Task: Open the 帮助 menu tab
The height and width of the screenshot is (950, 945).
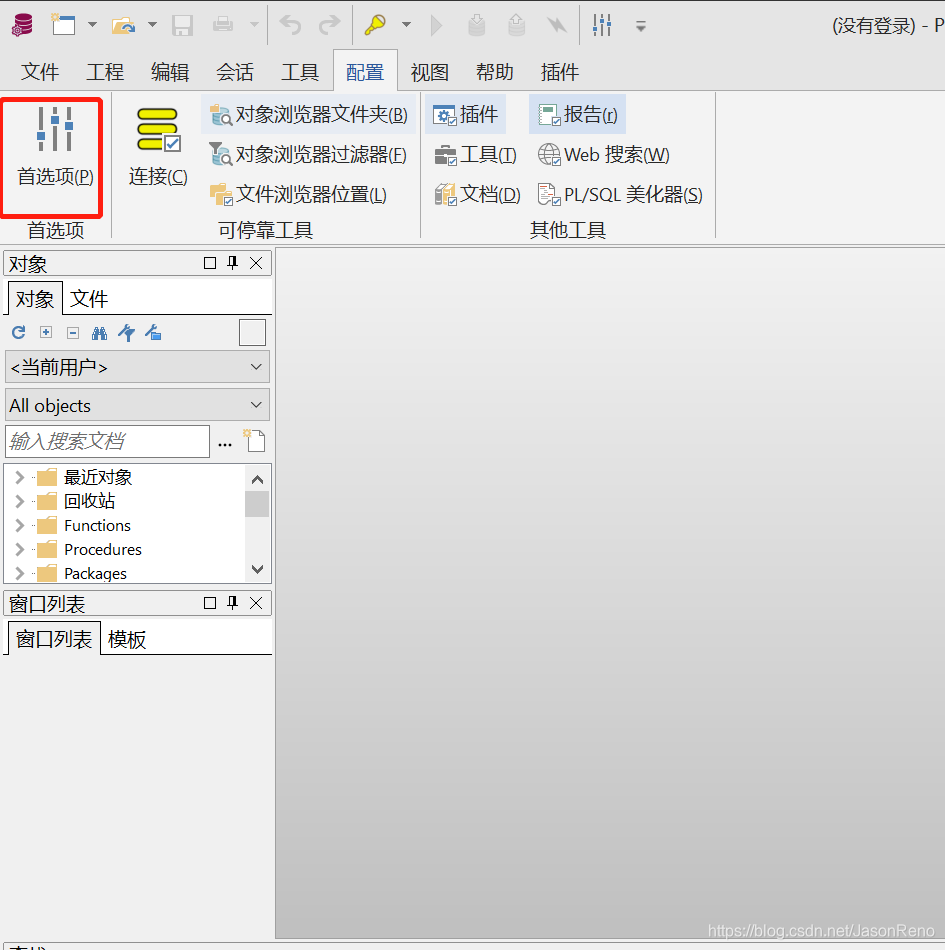Action: coord(494,72)
